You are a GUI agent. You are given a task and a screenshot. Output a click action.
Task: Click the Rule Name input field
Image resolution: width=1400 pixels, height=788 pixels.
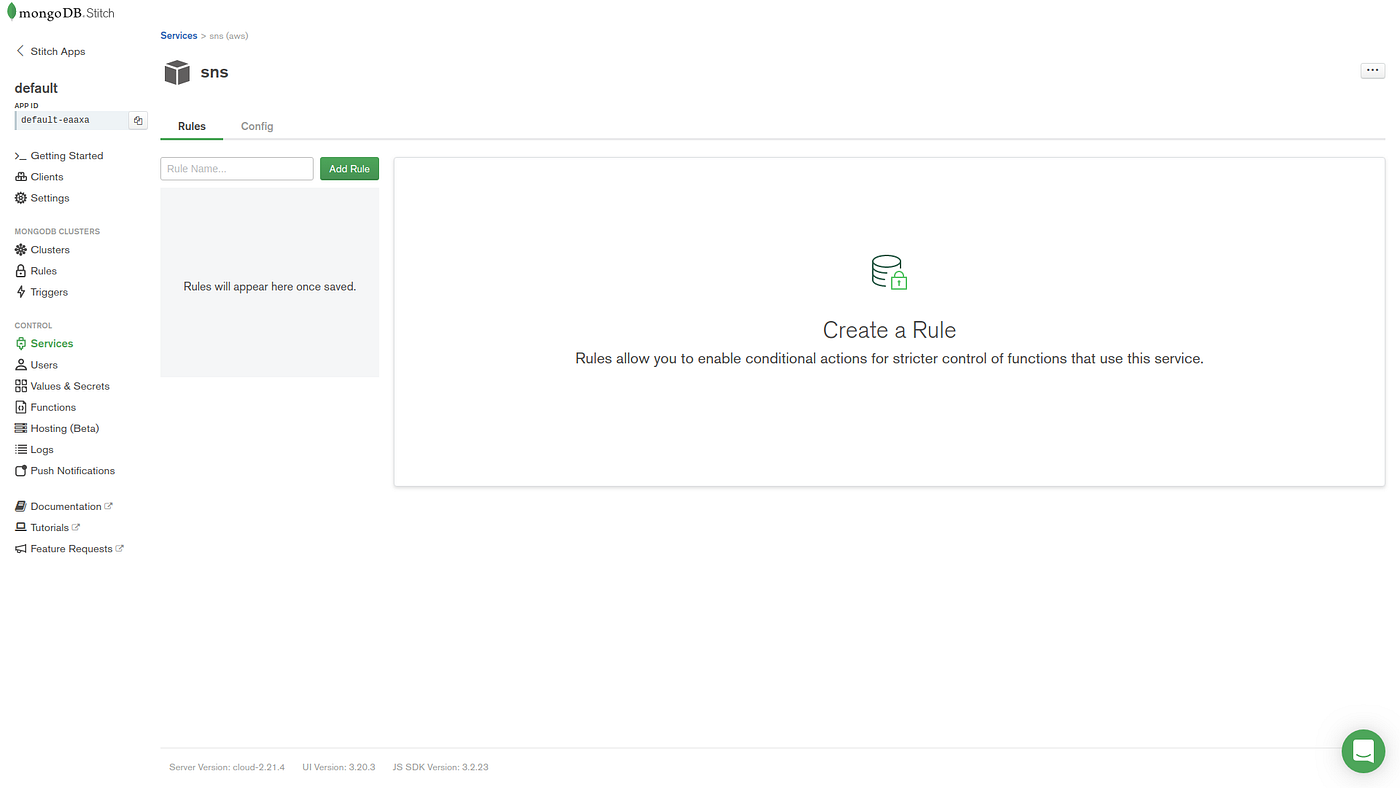pos(236,168)
